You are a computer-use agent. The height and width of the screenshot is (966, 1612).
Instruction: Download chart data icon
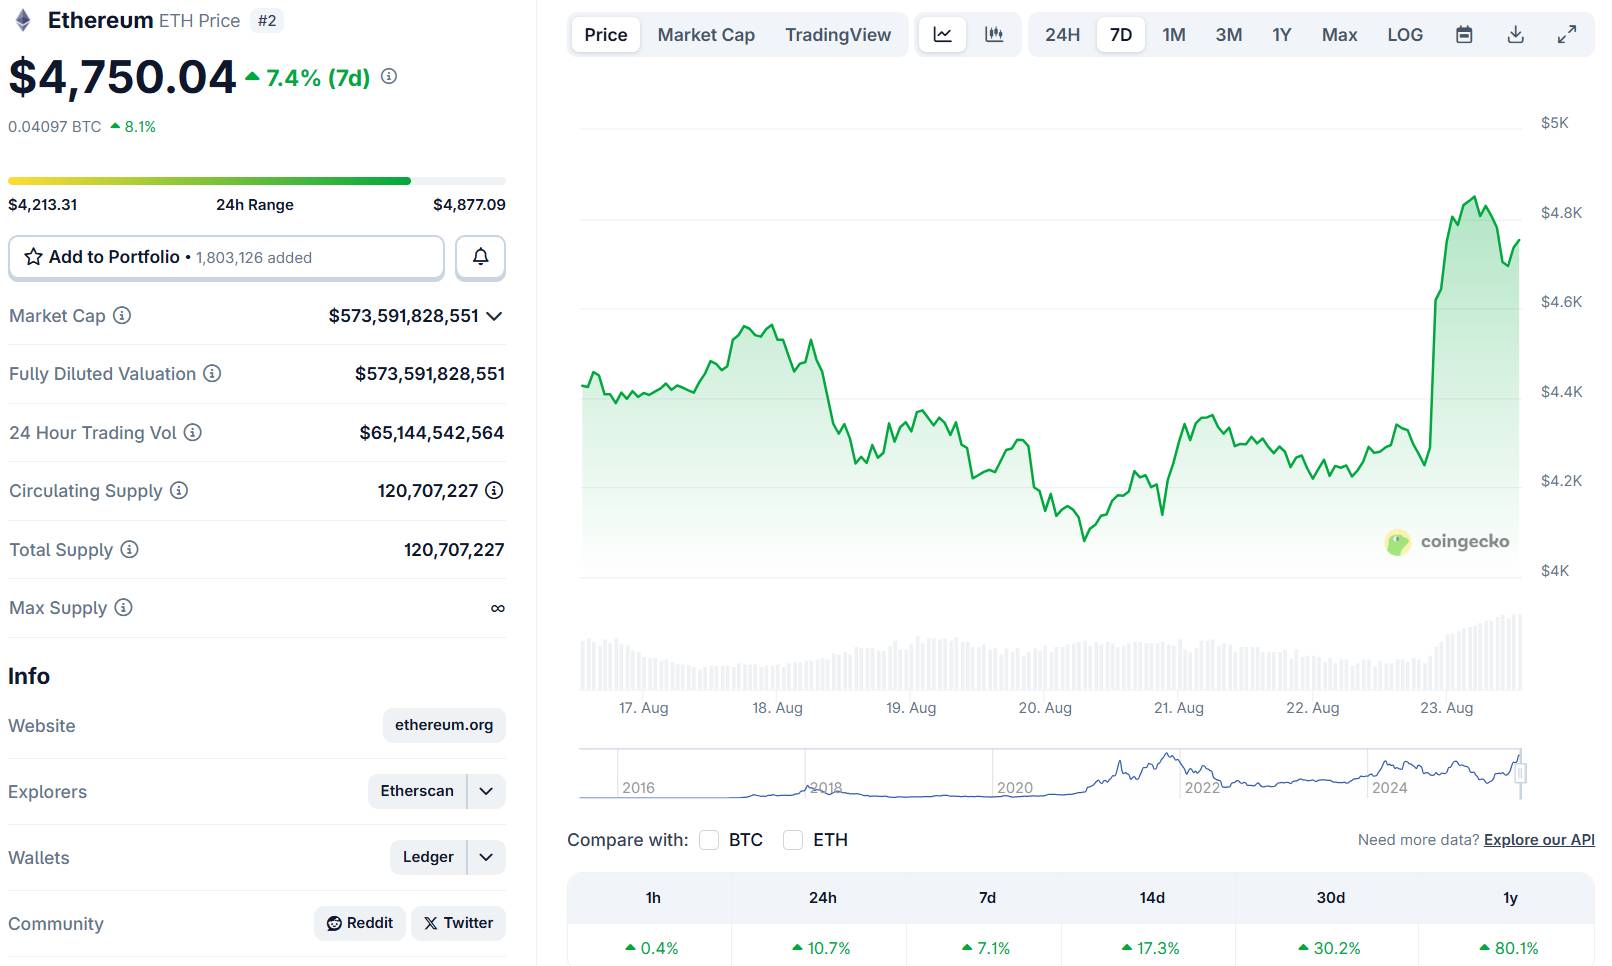click(x=1516, y=35)
